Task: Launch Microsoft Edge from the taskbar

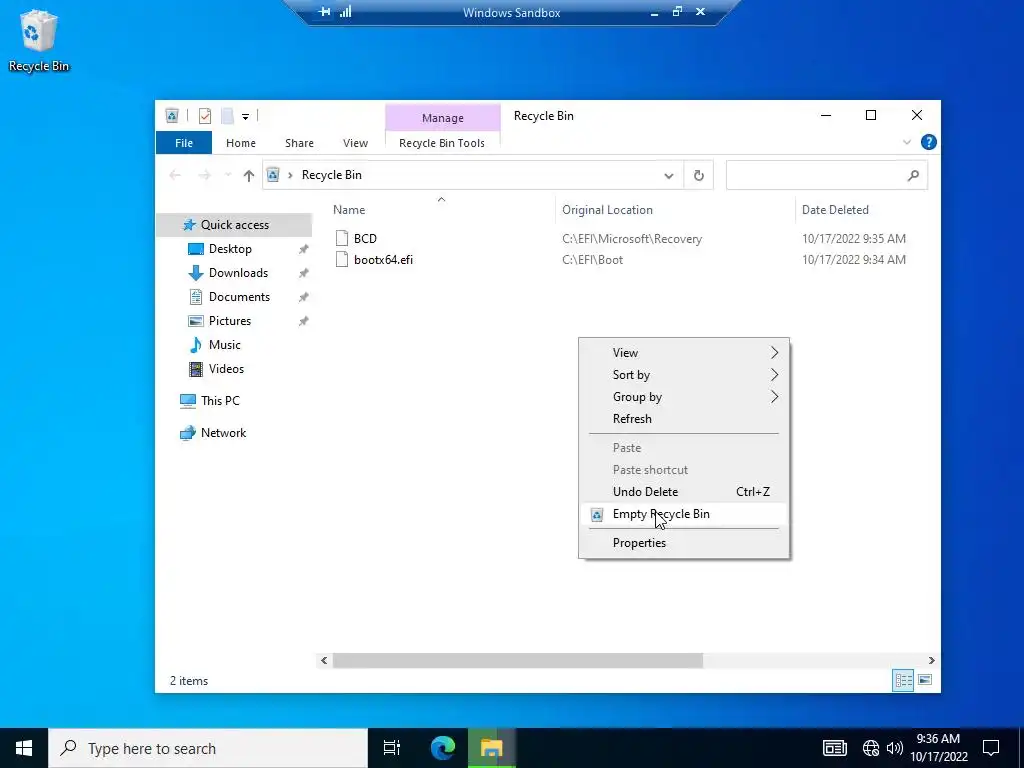Action: click(x=443, y=748)
